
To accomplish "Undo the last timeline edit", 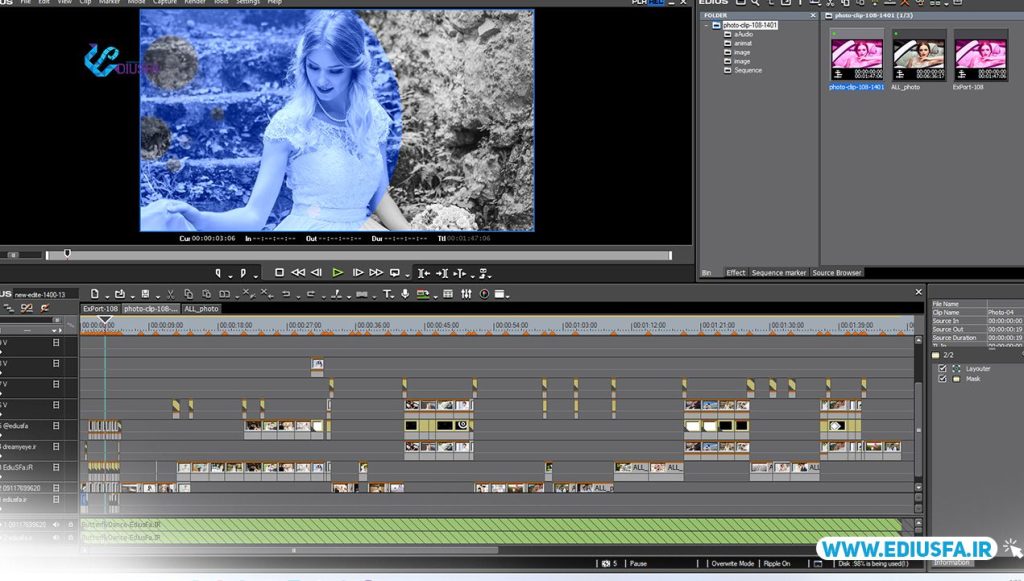I will (x=286, y=294).
